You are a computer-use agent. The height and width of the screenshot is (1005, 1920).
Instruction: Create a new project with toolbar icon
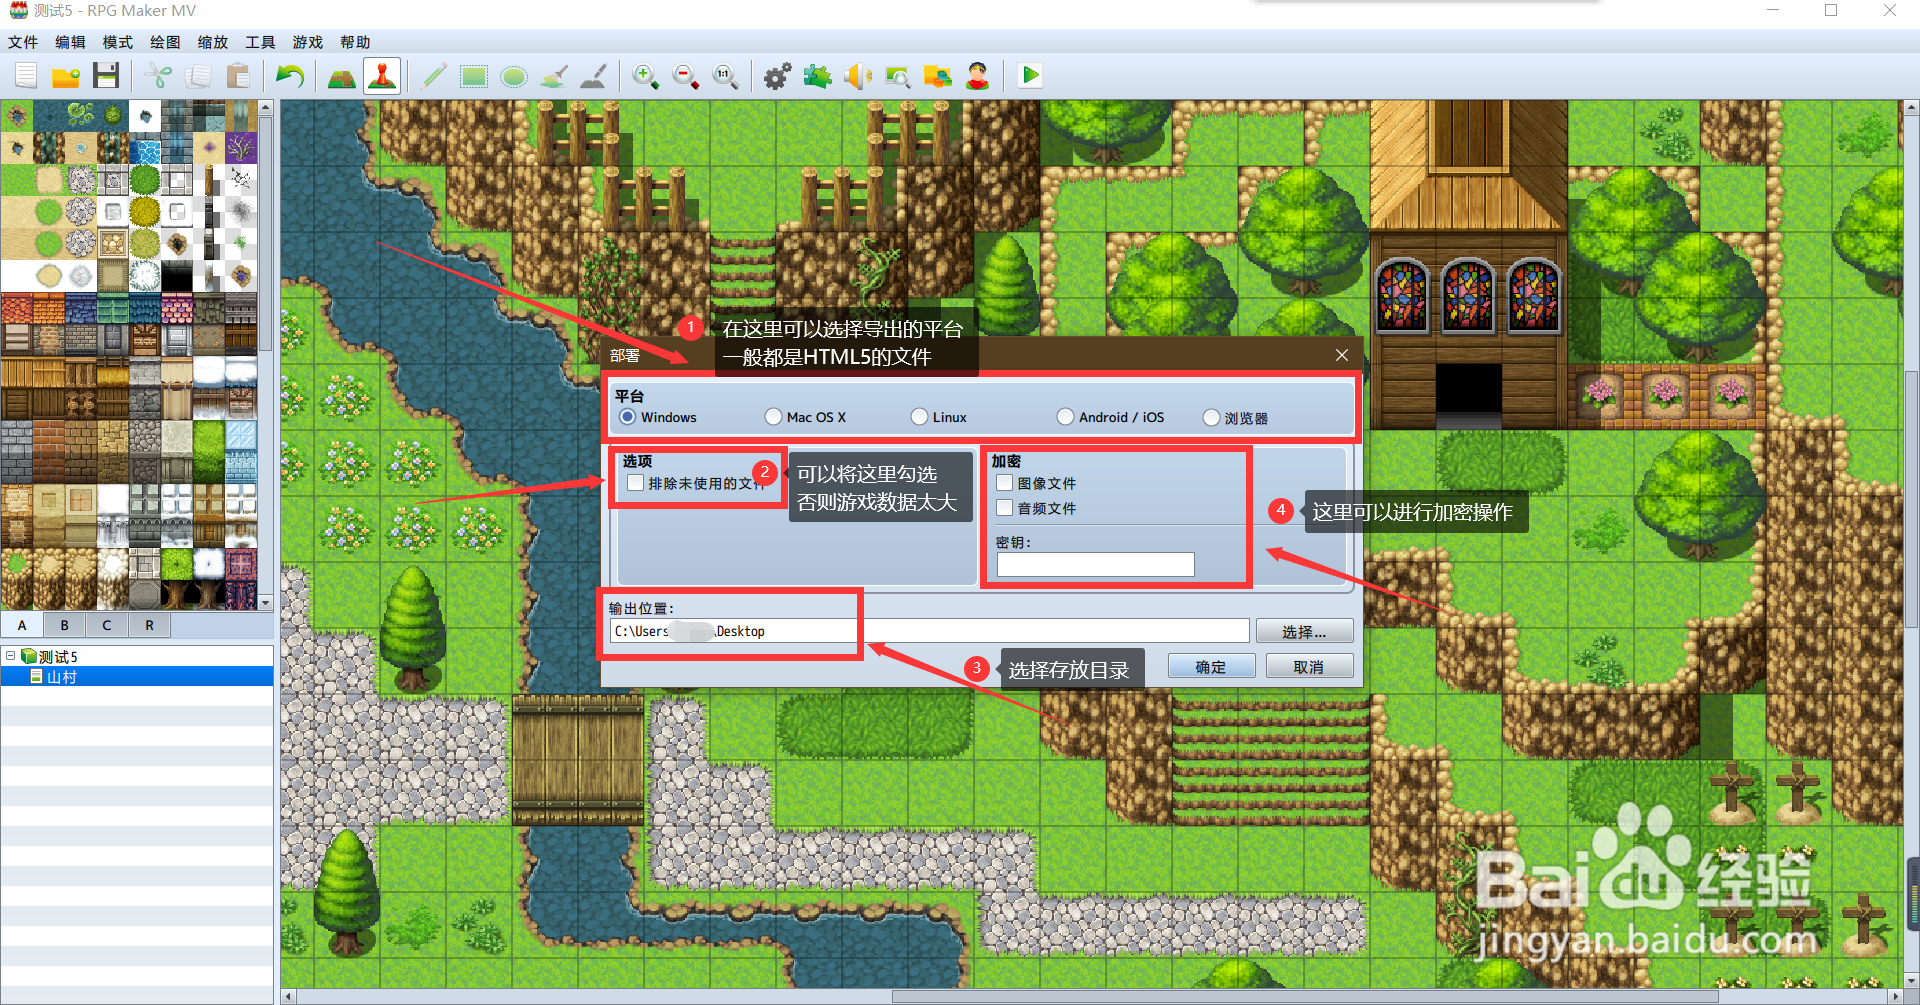(x=26, y=76)
